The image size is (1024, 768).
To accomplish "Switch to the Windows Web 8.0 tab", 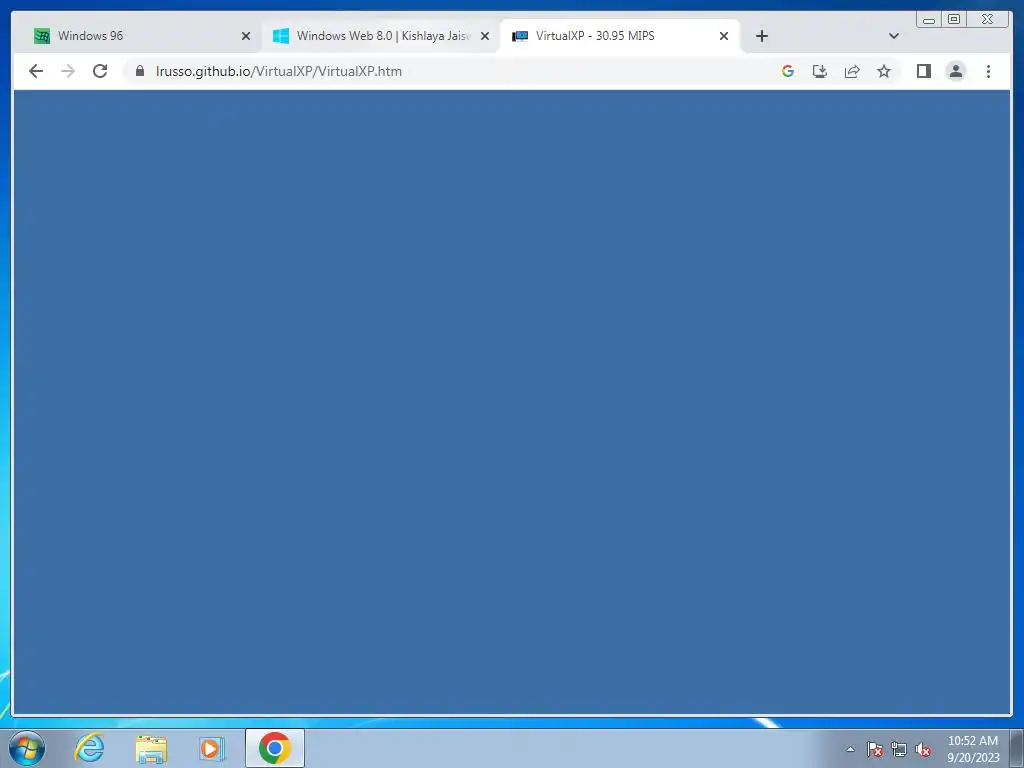I will (381, 36).
